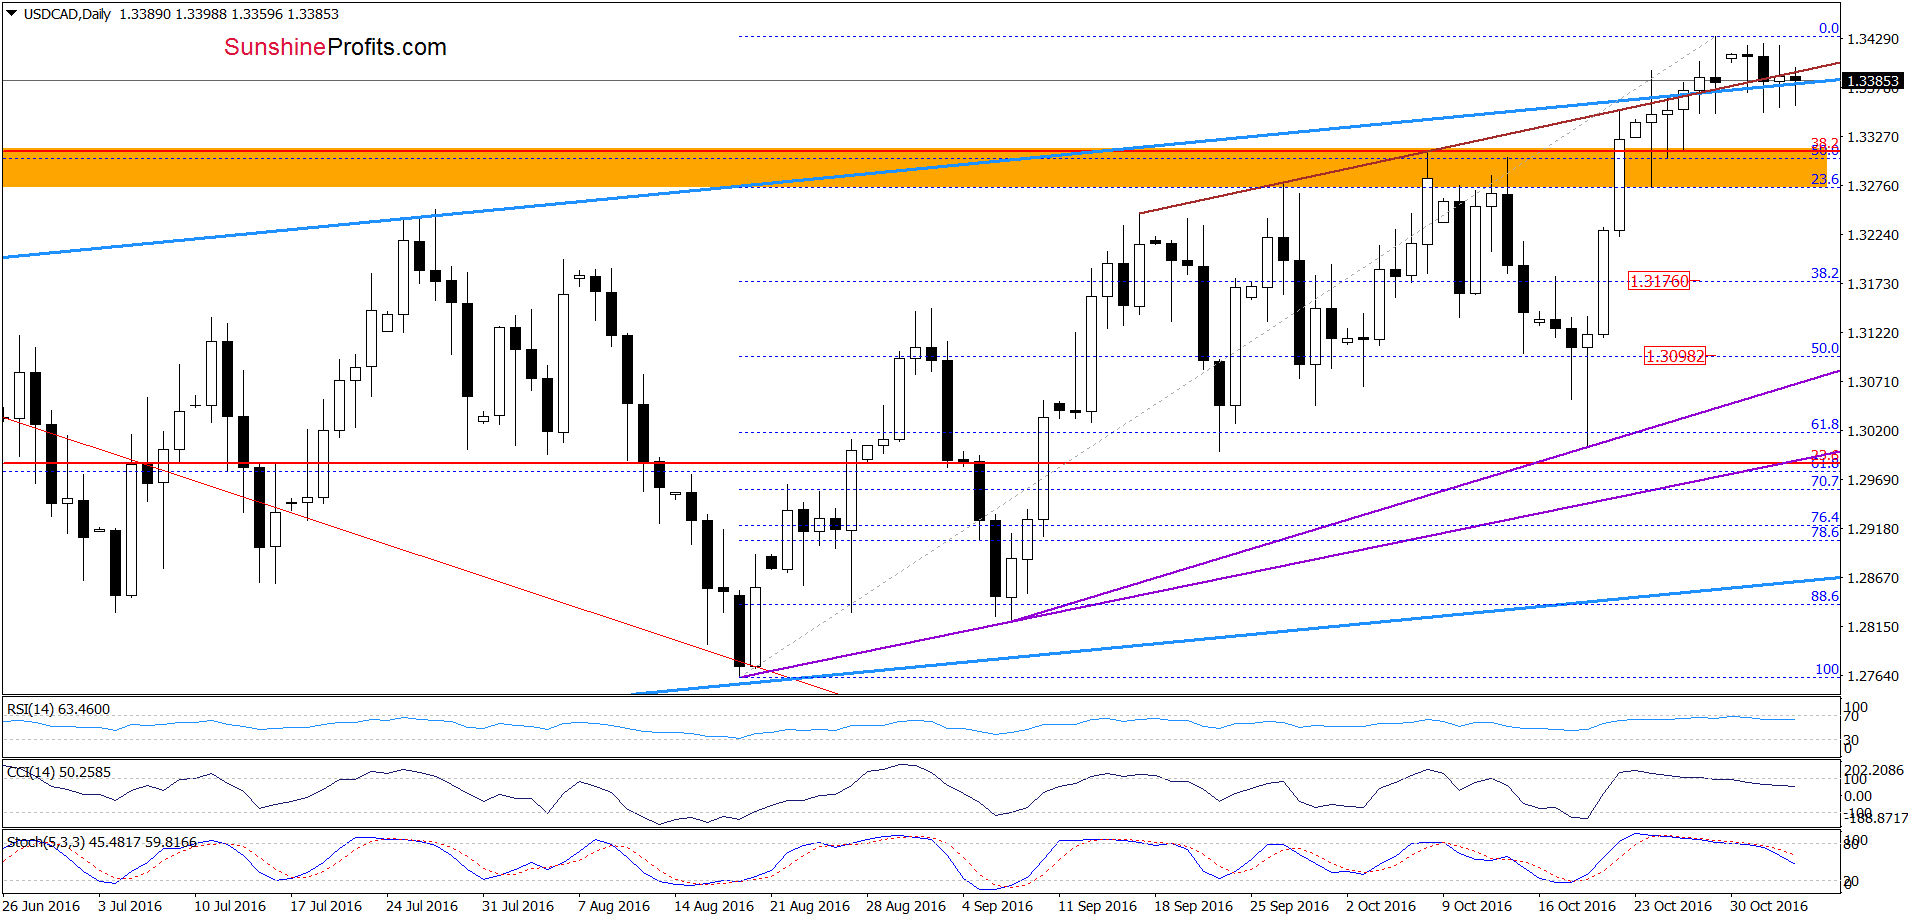Screen dimensions: 1908x920
Task: Select the Stoch(5,3,3) indicator label
Action: tap(102, 842)
